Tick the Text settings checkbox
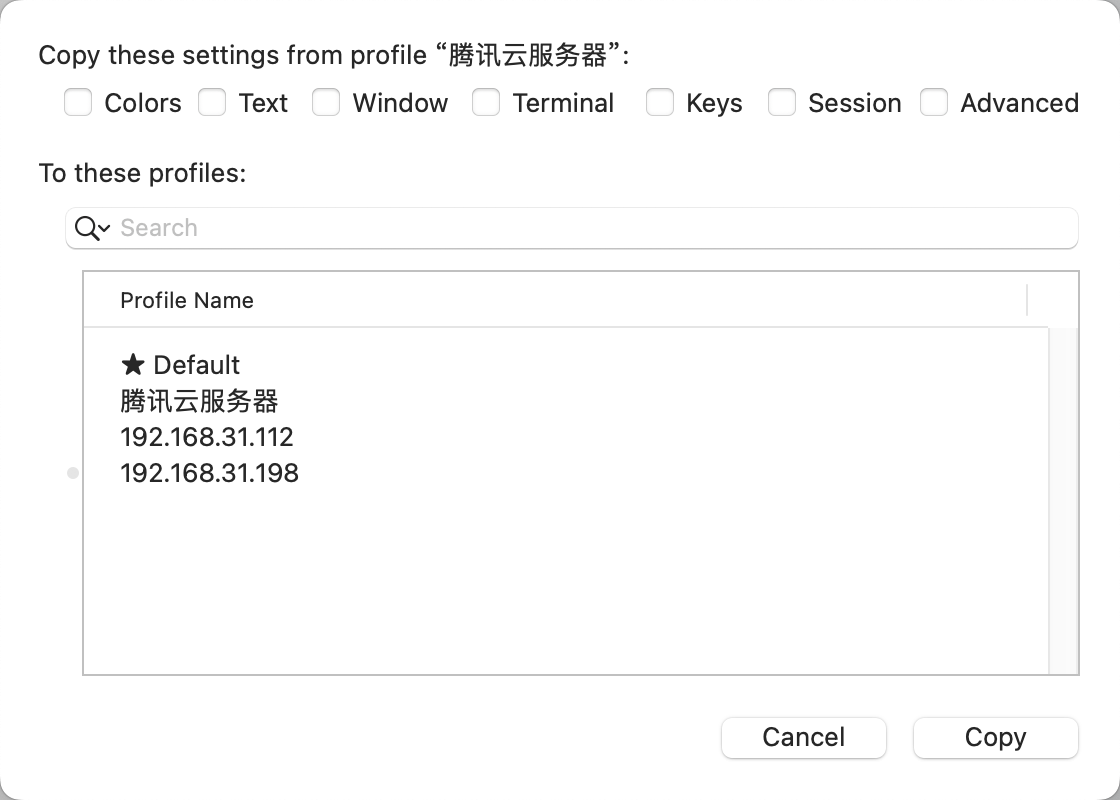Image resolution: width=1120 pixels, height=800 pixels. (212, 103)
